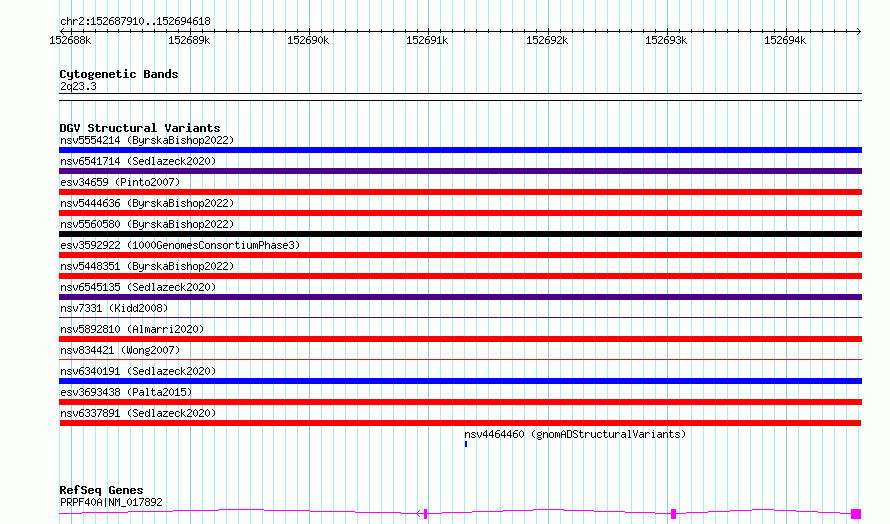This screenshot has height=524, width=890.
Task: Open nsv834421 (Wong2007) label
Action: pos(120,350)
